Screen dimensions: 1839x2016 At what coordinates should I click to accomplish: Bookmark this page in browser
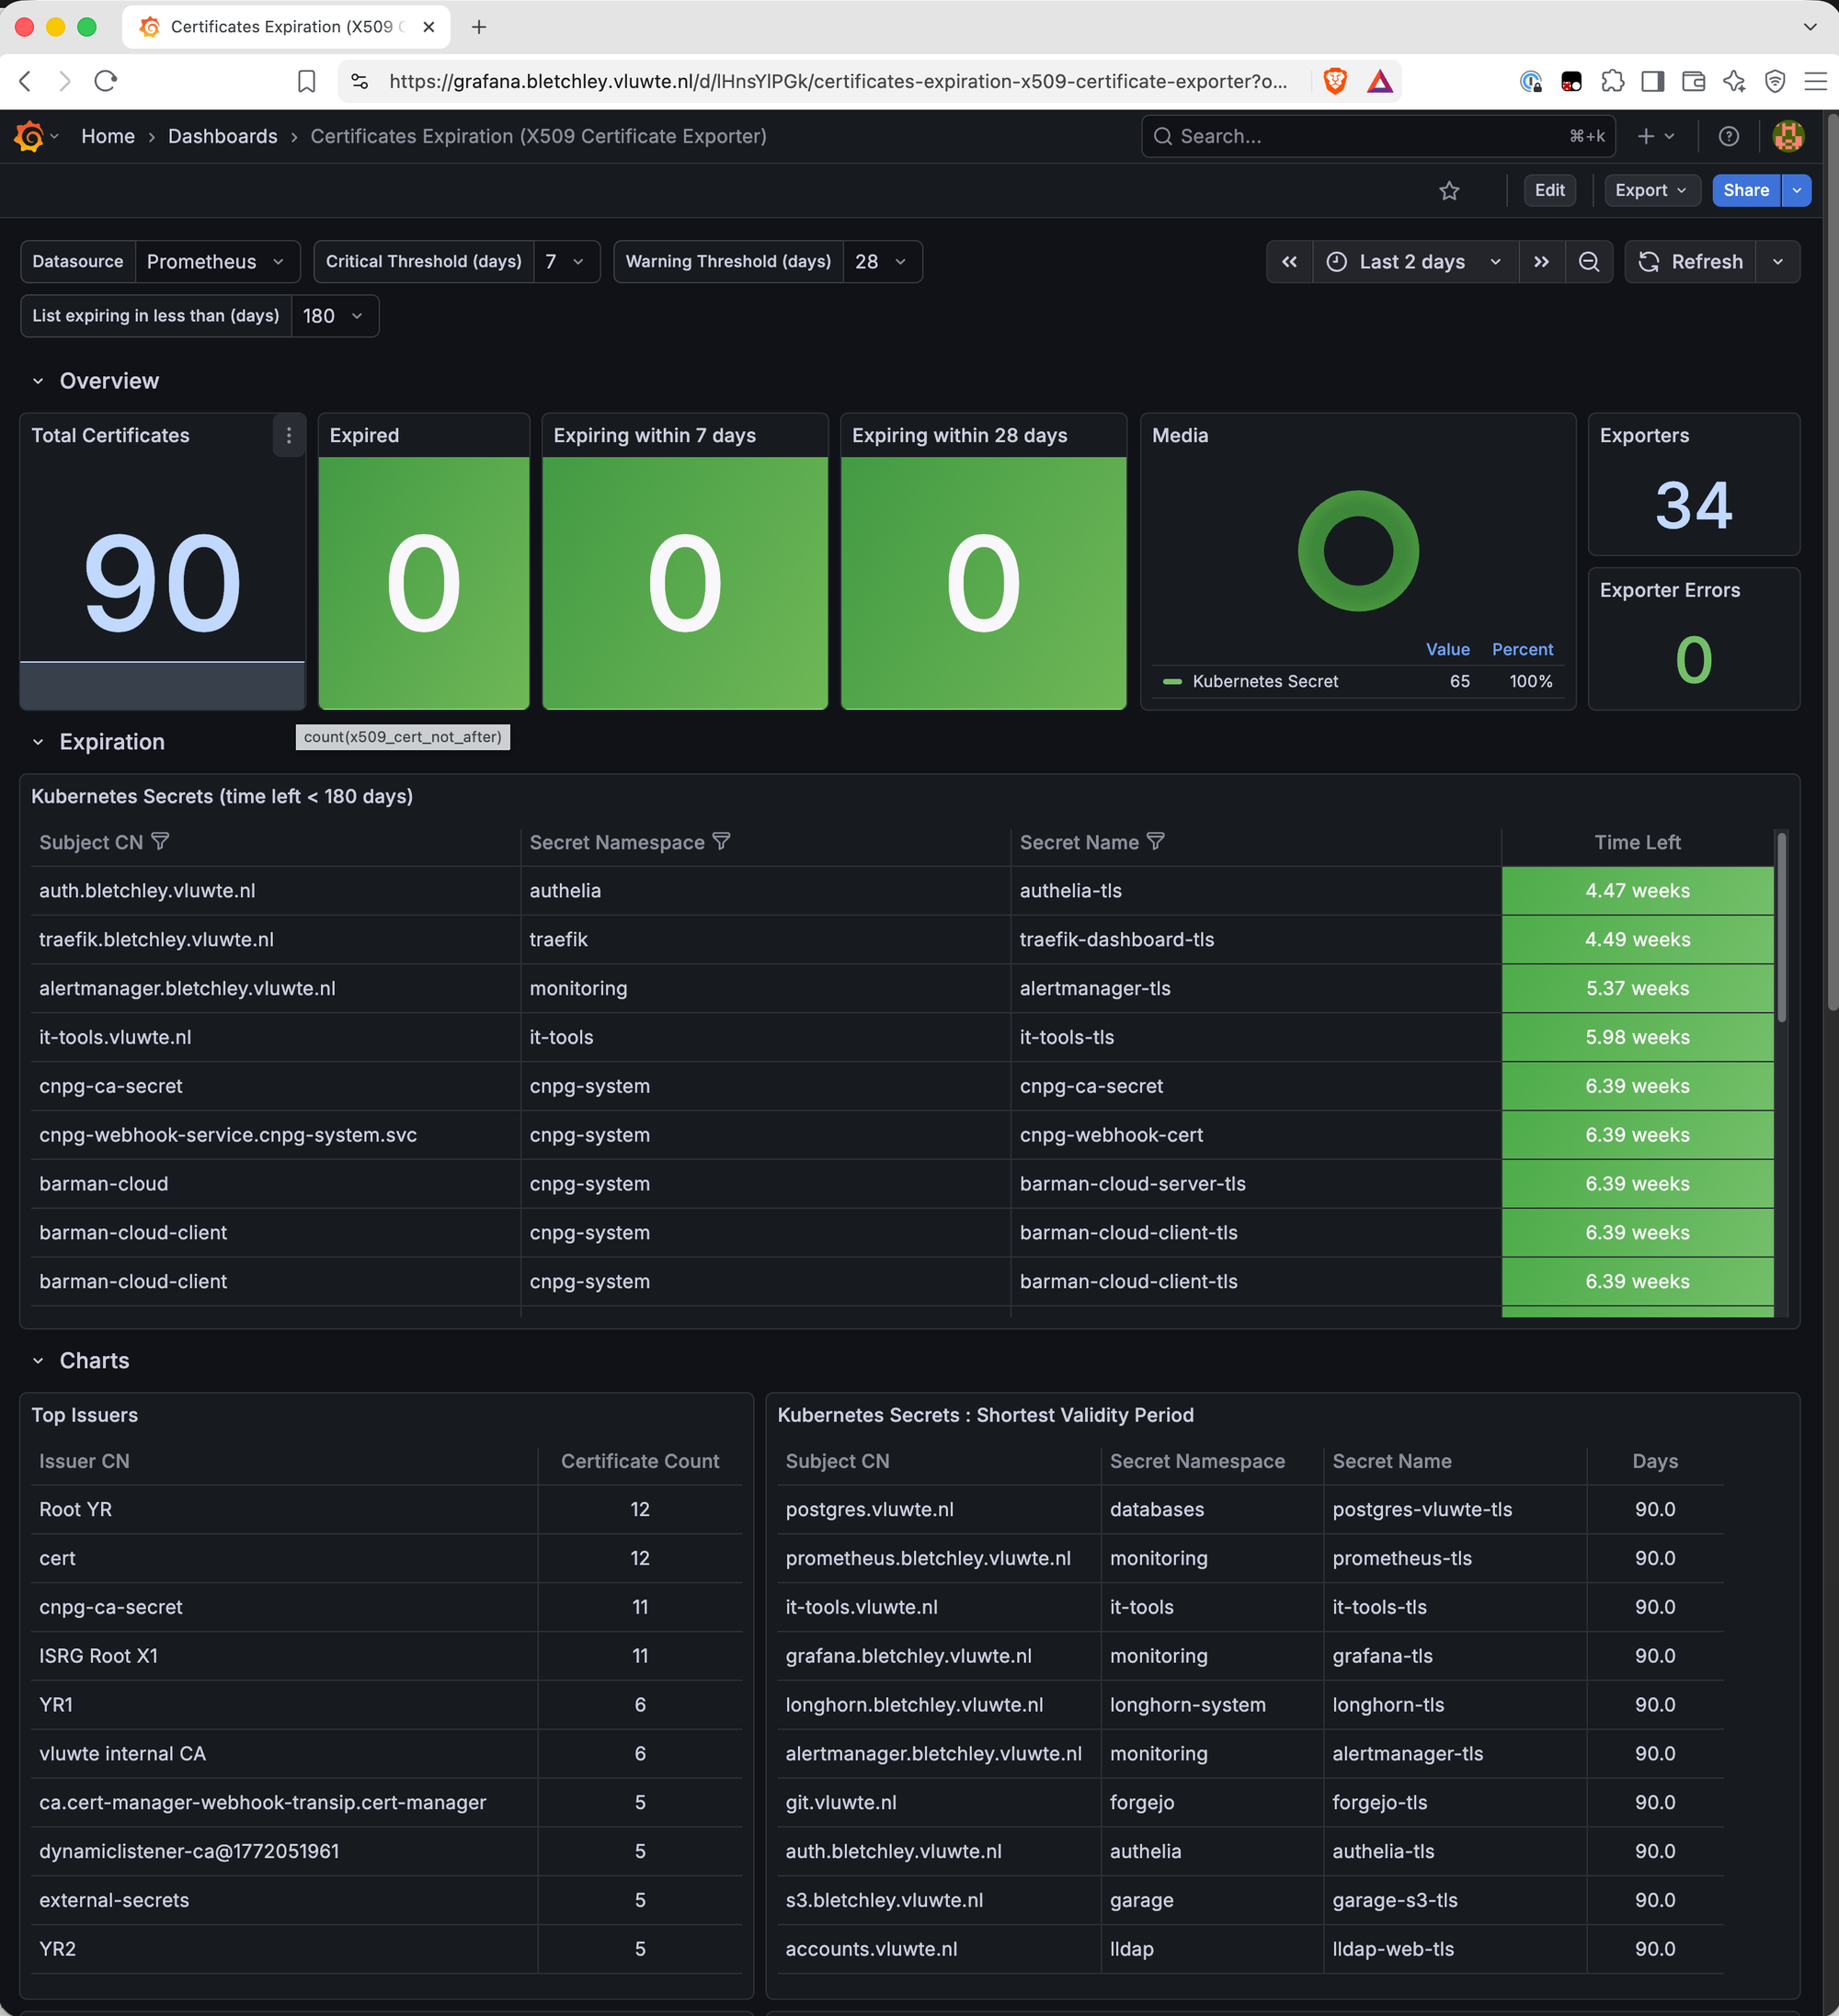(307, 81)
